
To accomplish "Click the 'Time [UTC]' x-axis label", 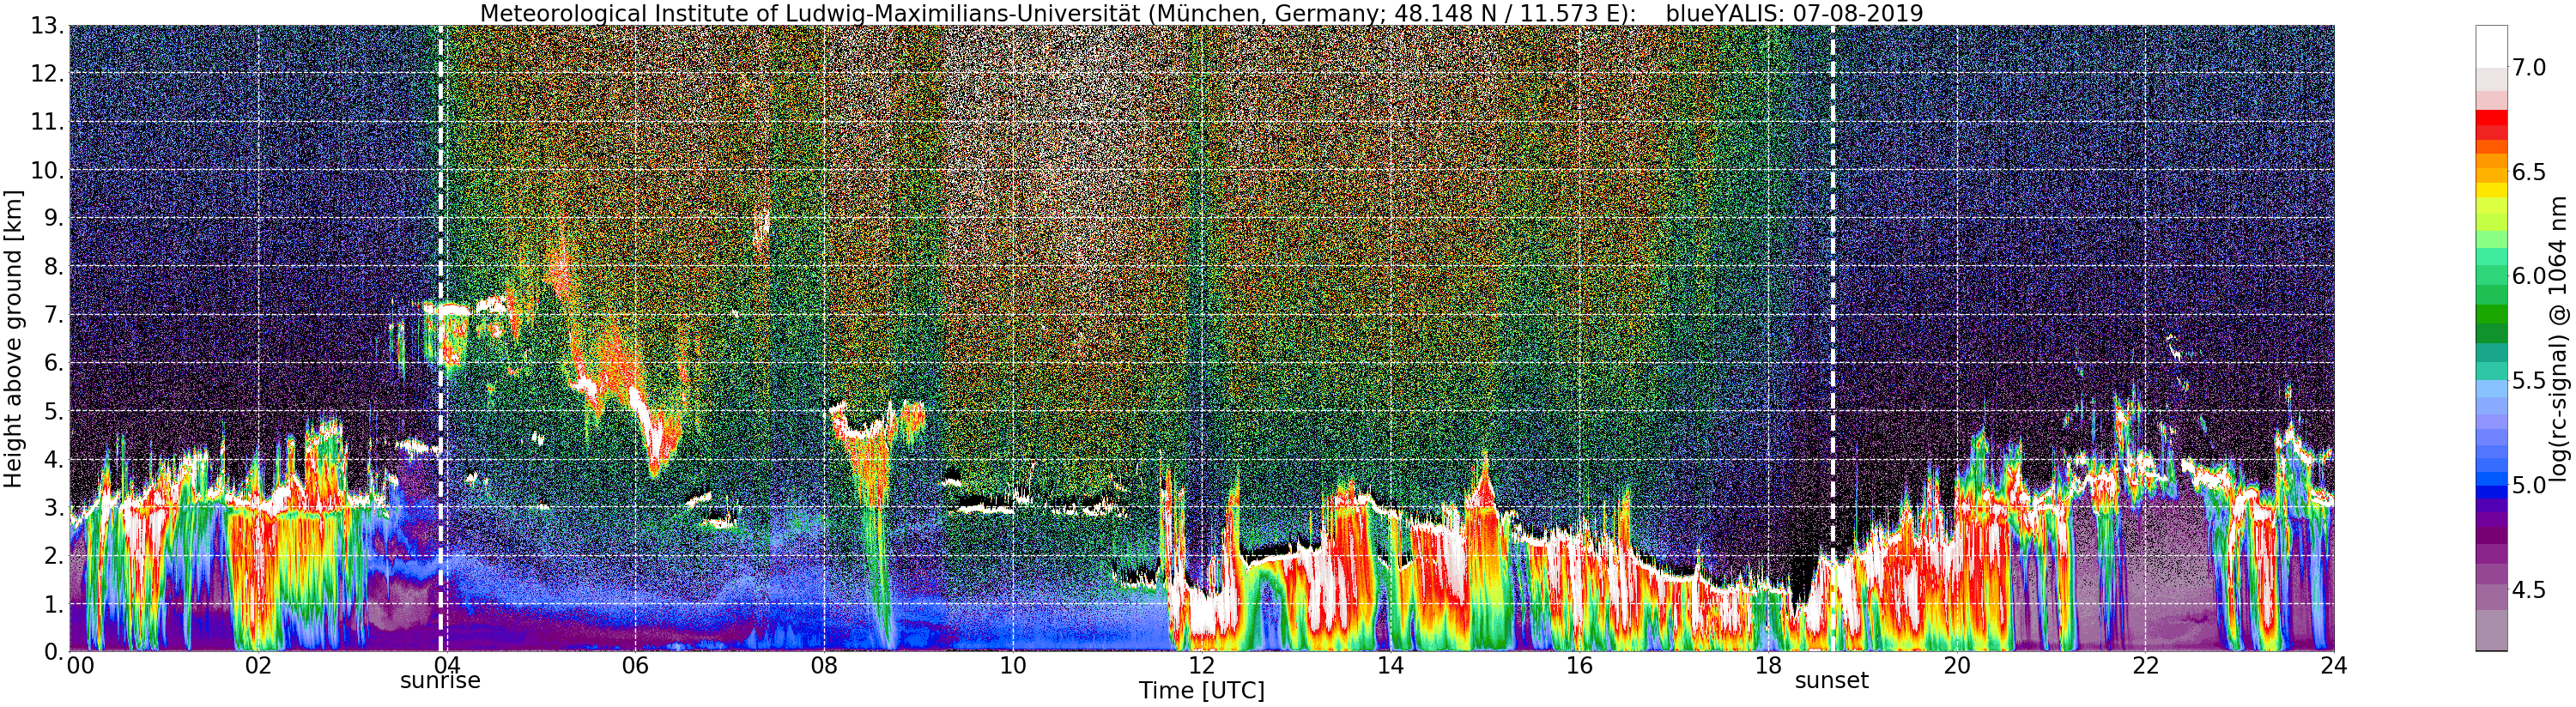I will tap(1201, 691).
